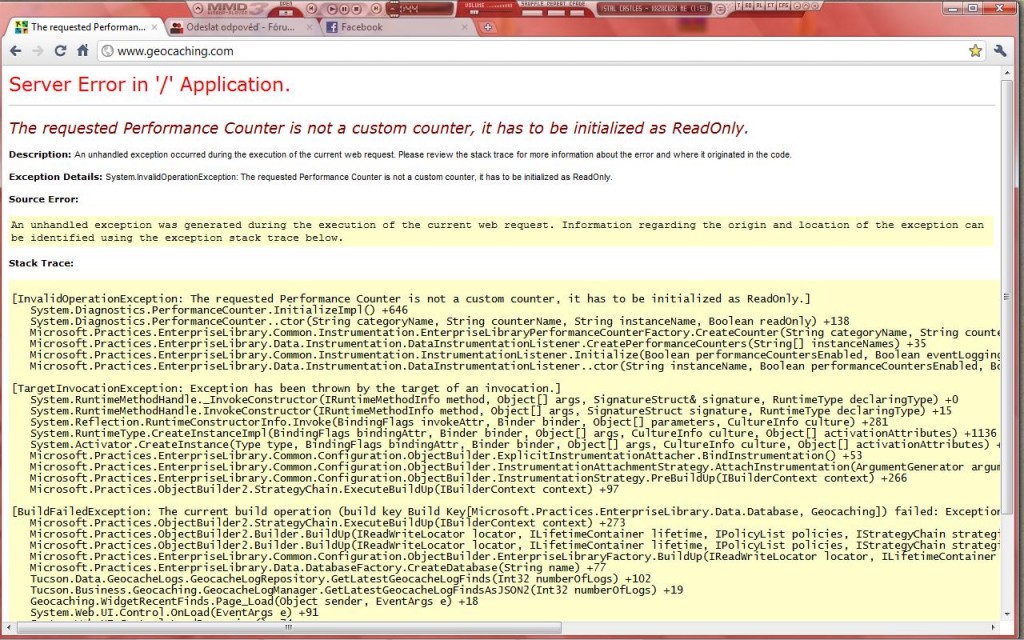Click the vertical scrollbar thumb

1006,295
